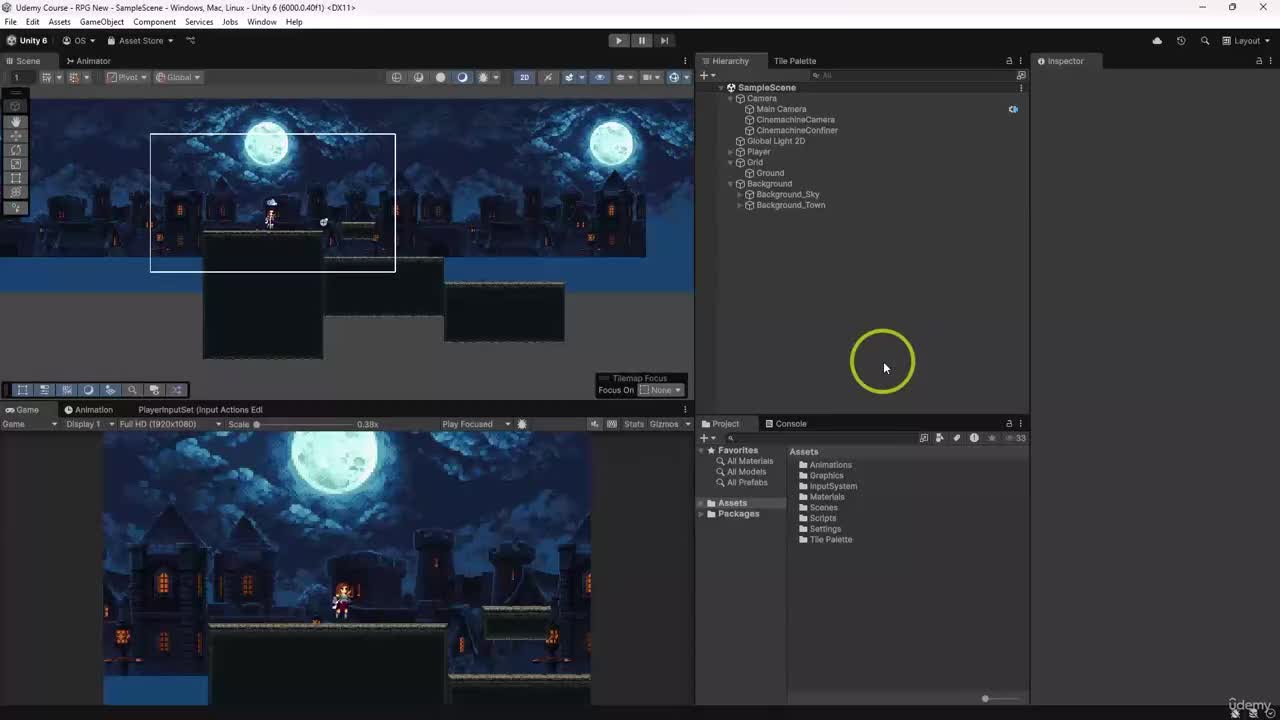The image size is (1280, 720).
Task: Collapse the Camera object in Hierarchy
Action: 731,99
